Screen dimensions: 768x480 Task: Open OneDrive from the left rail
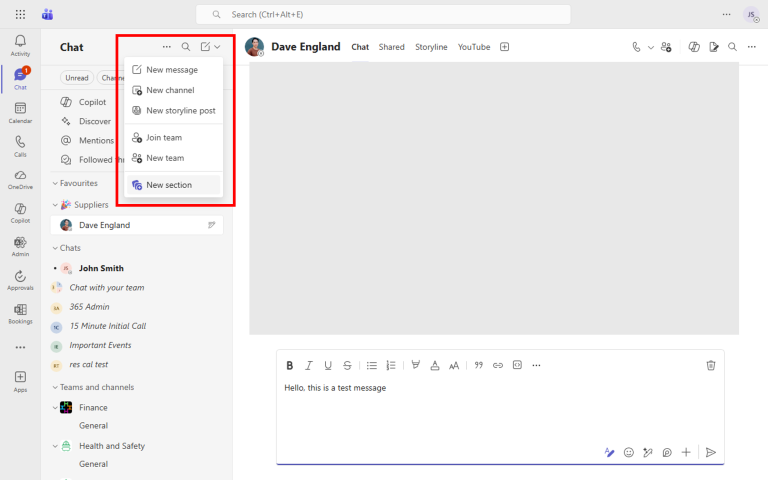click(x=20, y=179)
